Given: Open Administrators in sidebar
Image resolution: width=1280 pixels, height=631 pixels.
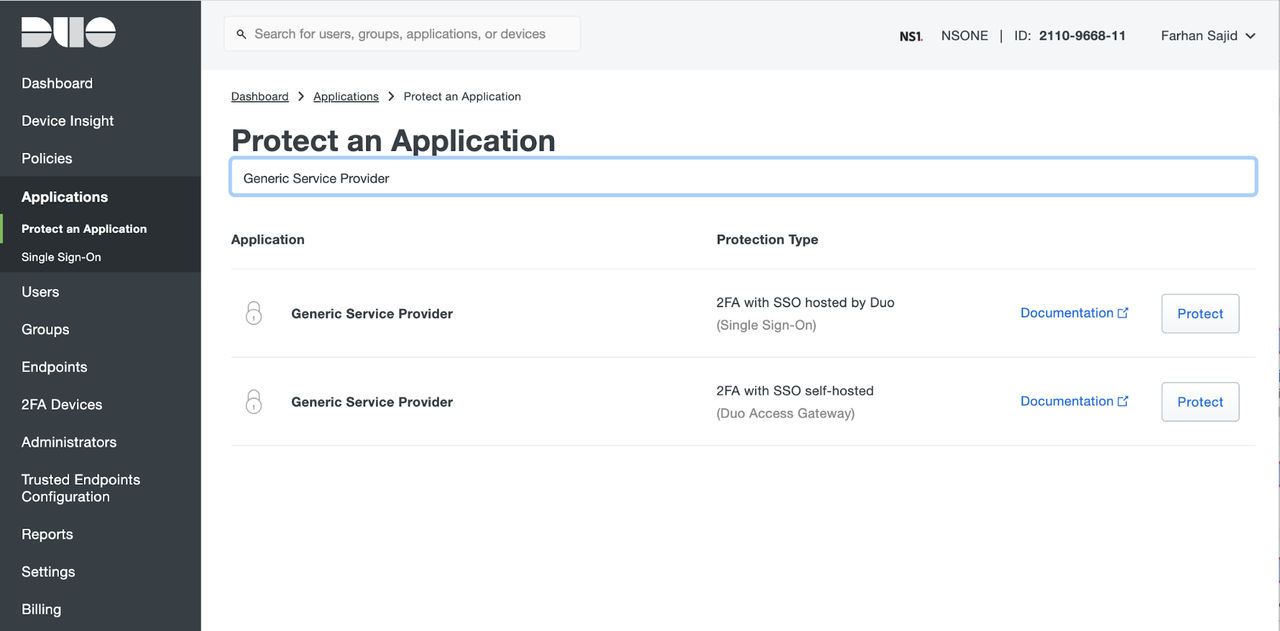Looking at the screenshot, I should 69,442.
